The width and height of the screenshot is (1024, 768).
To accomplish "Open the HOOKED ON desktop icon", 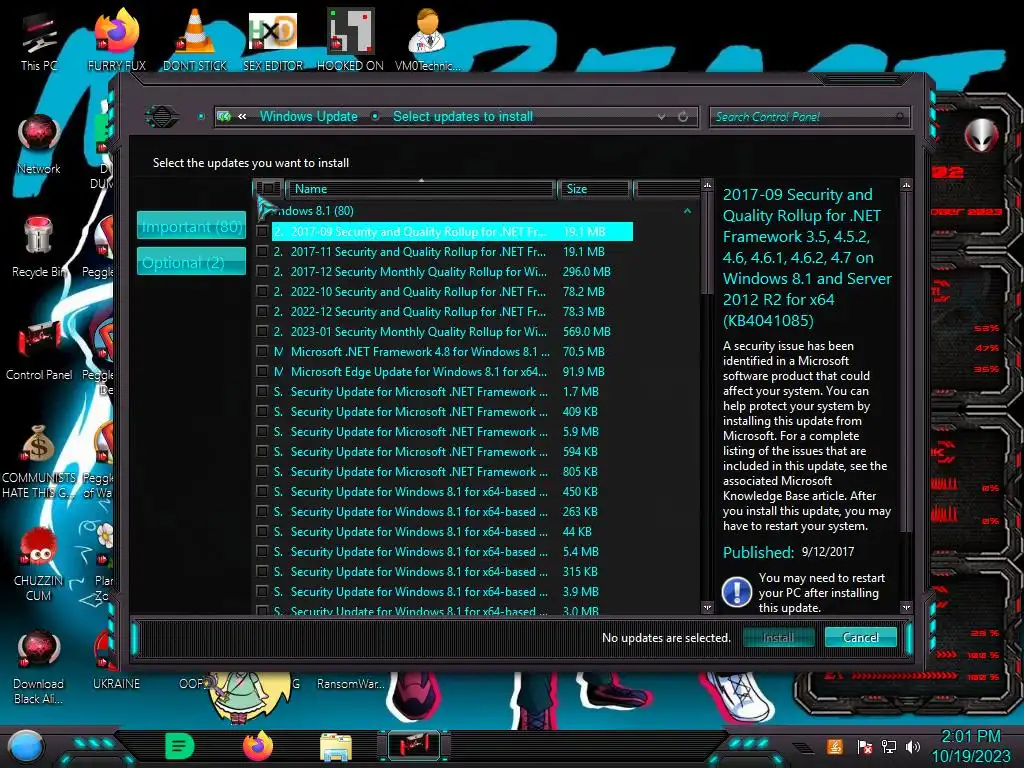I will 350,40.
